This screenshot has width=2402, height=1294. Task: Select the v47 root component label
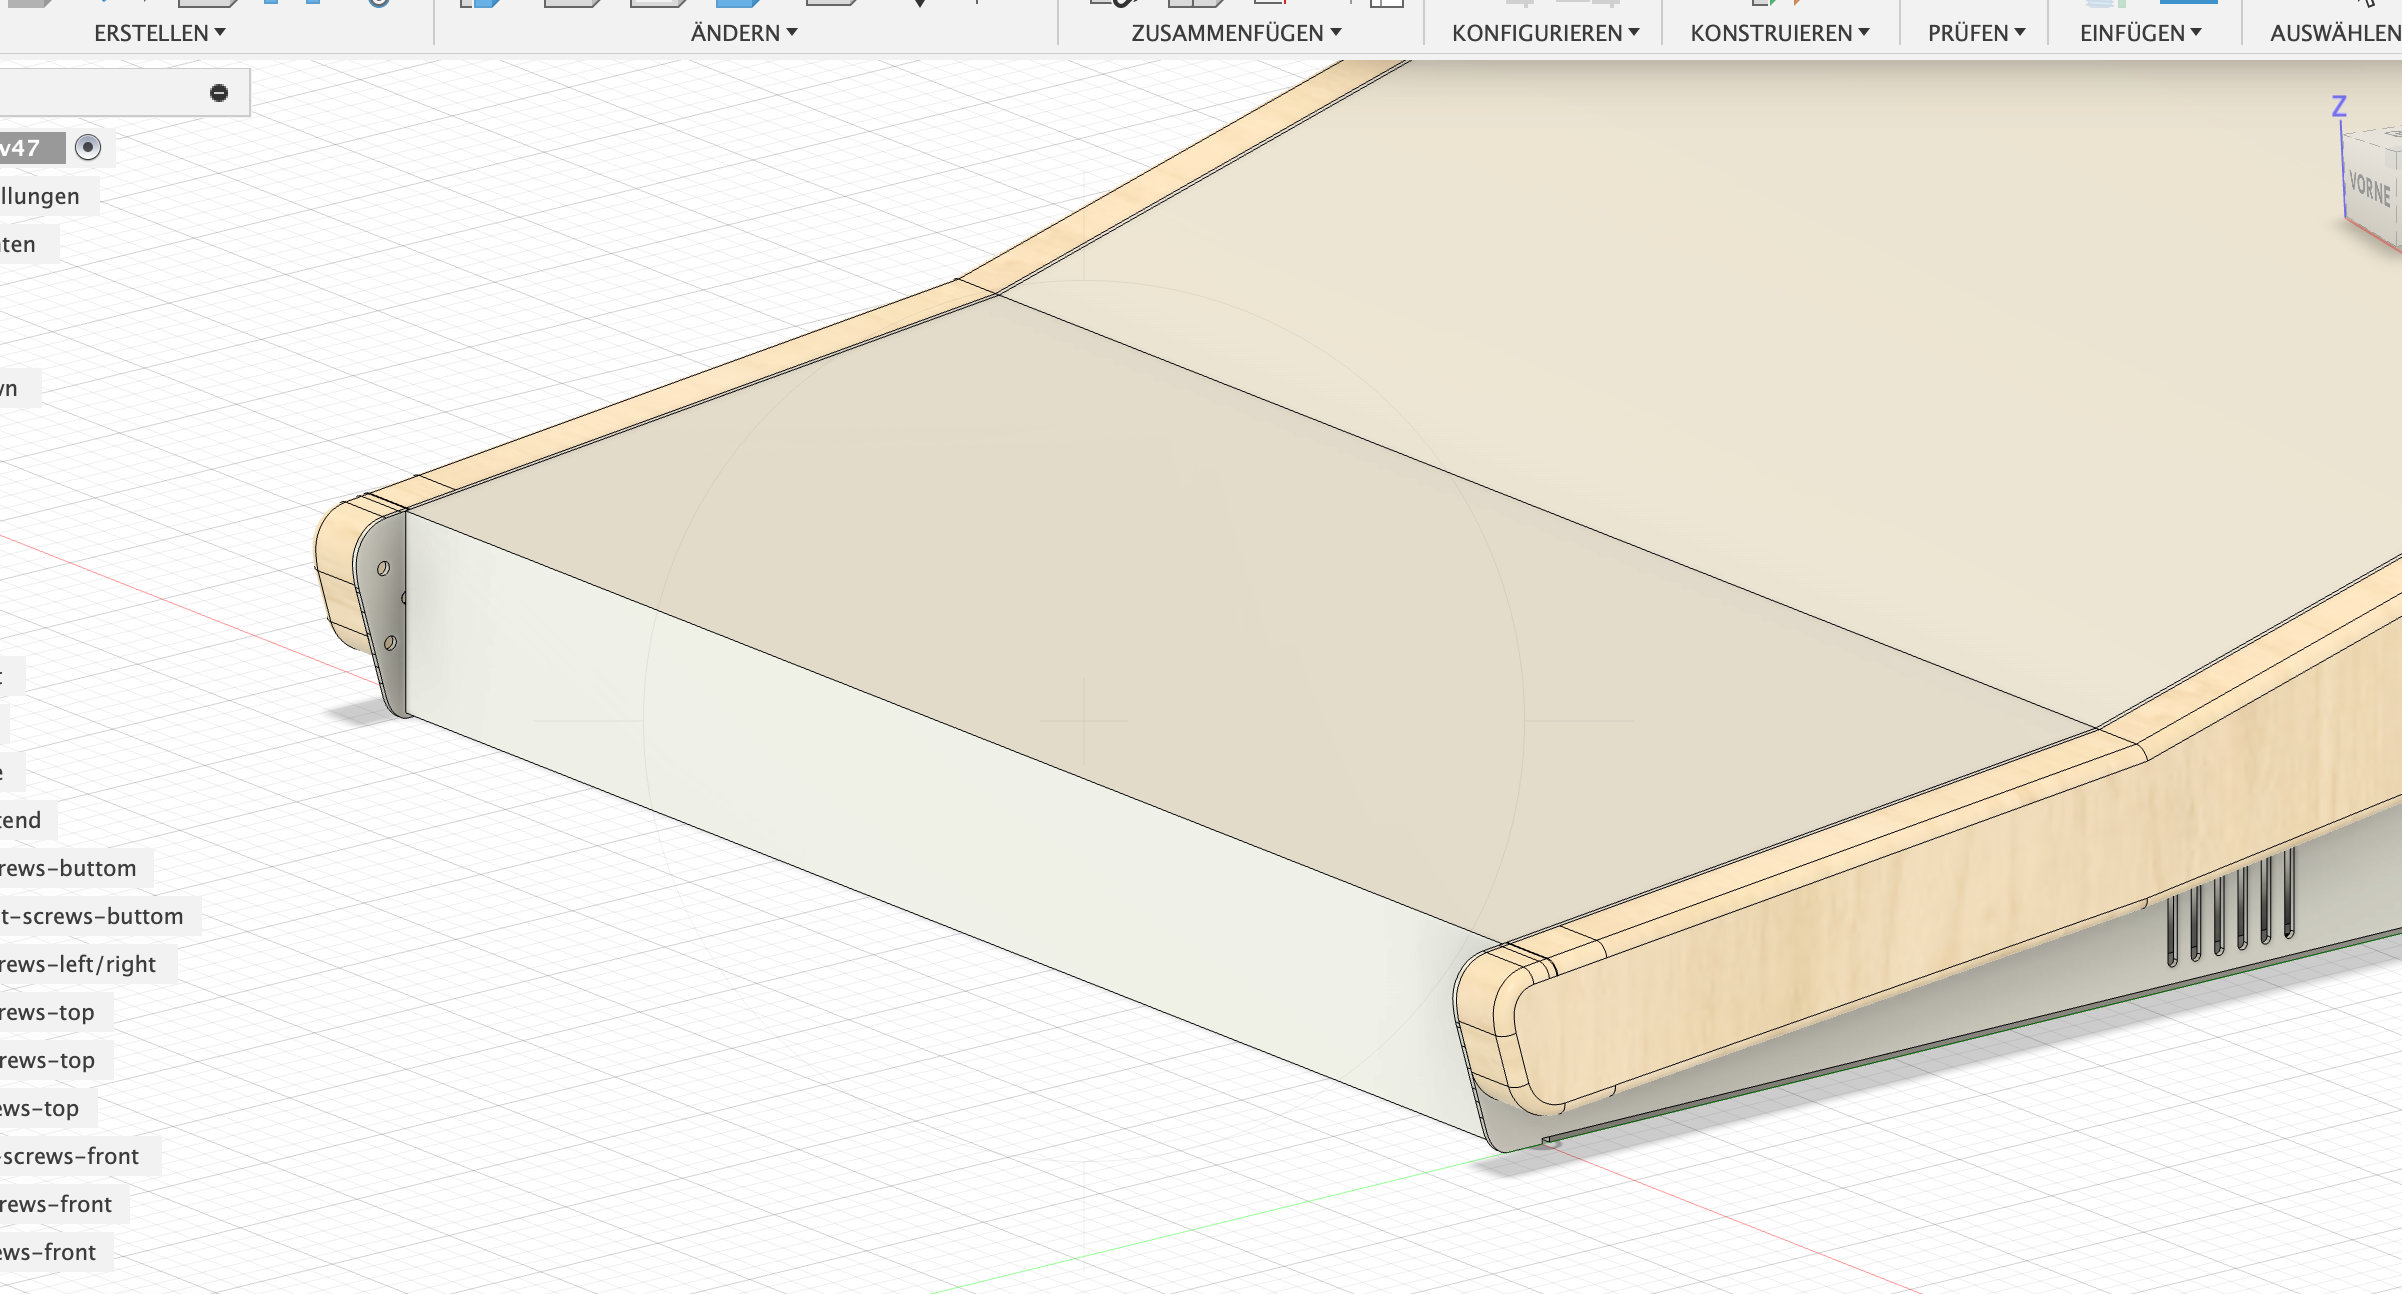tap(22, 148)
